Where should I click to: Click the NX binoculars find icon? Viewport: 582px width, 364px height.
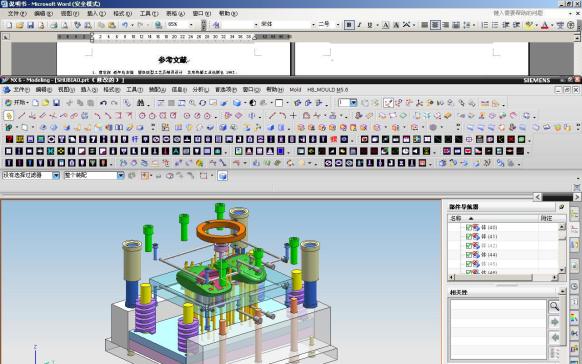tap(140, 103)
